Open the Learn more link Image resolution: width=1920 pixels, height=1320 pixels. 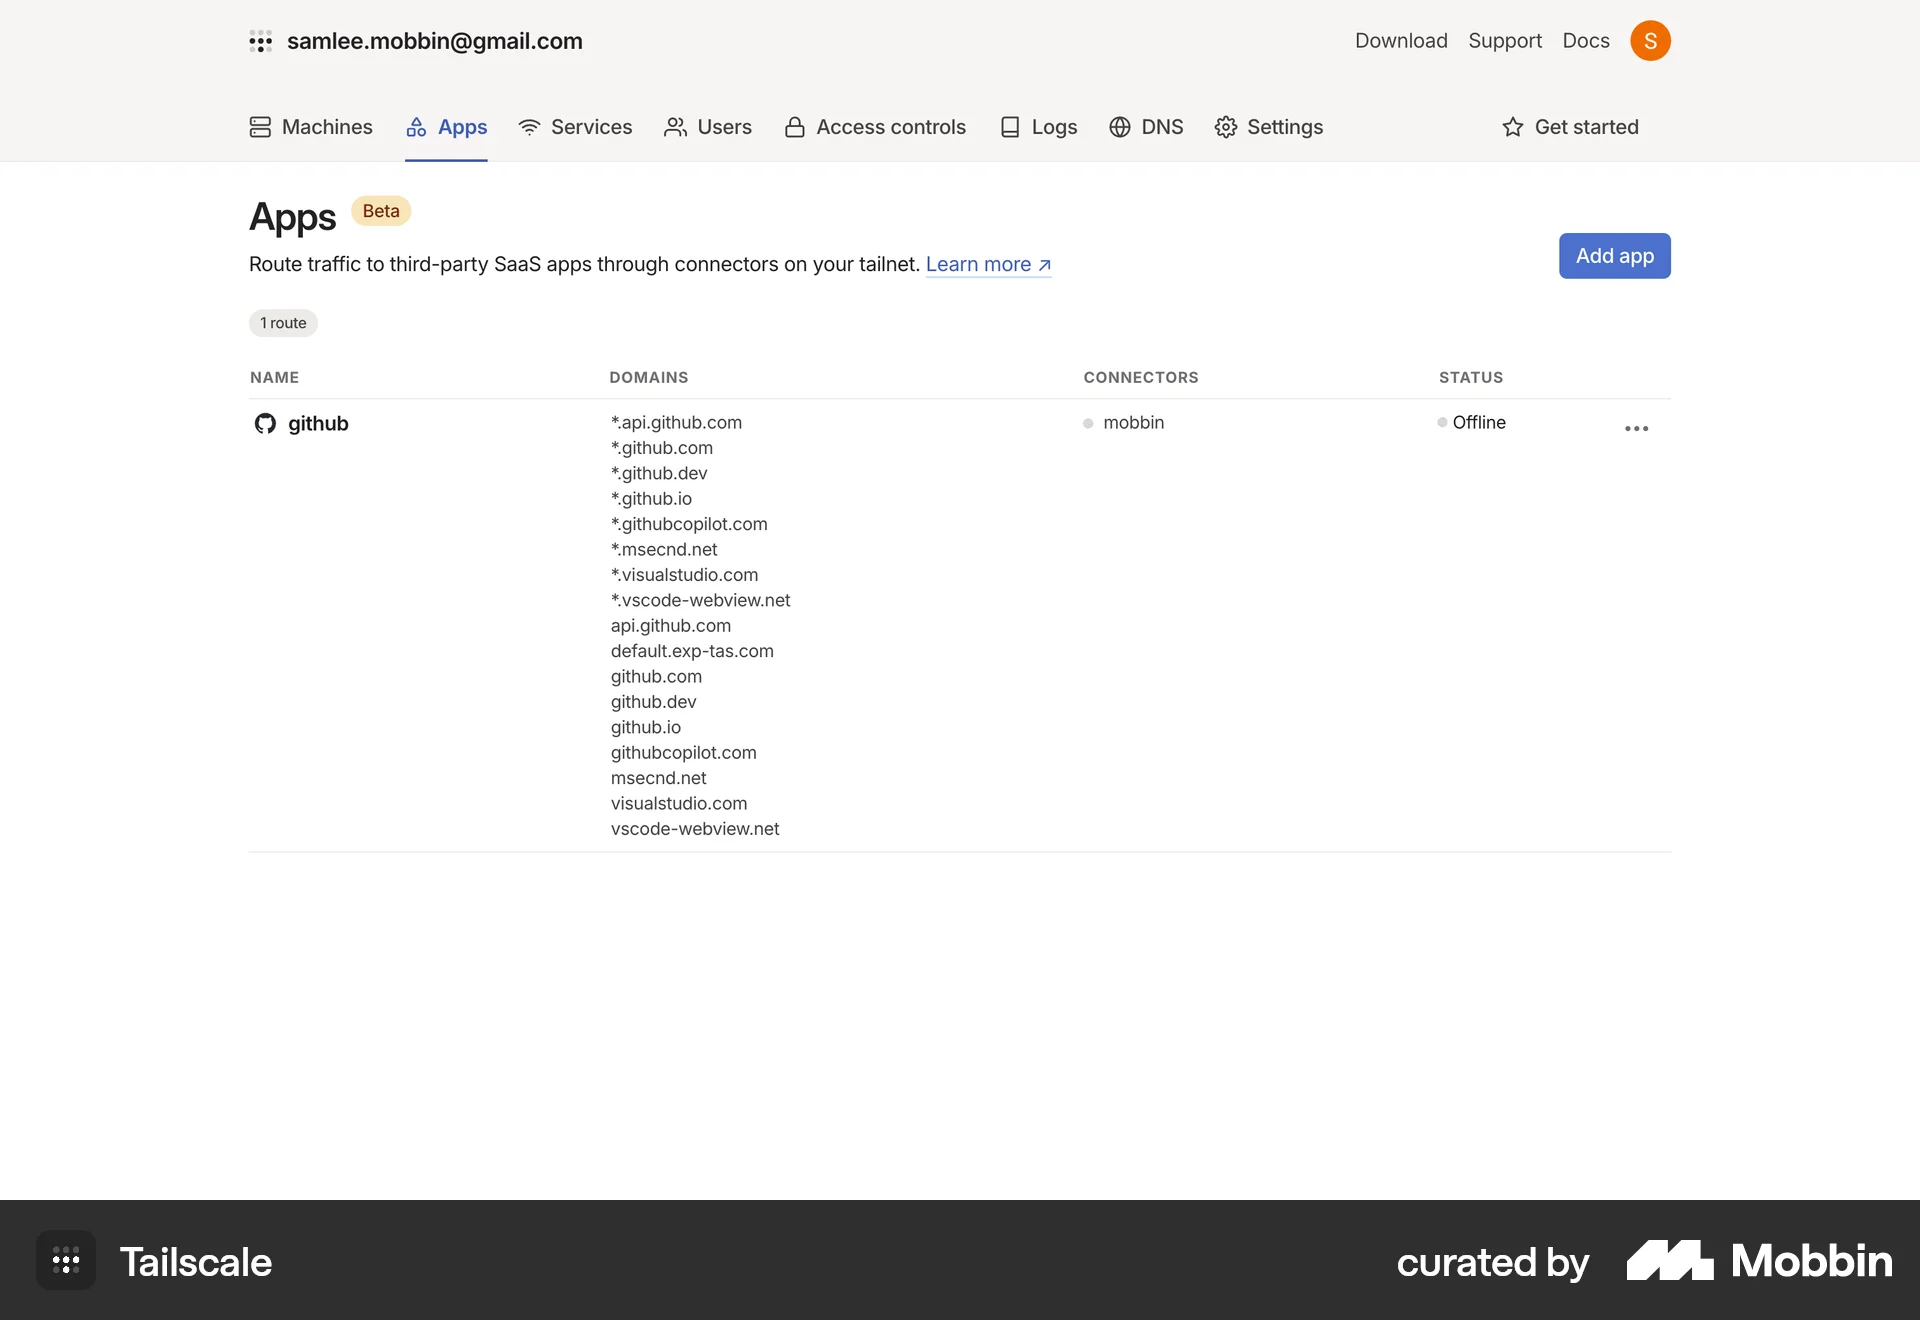coord(987,264)
